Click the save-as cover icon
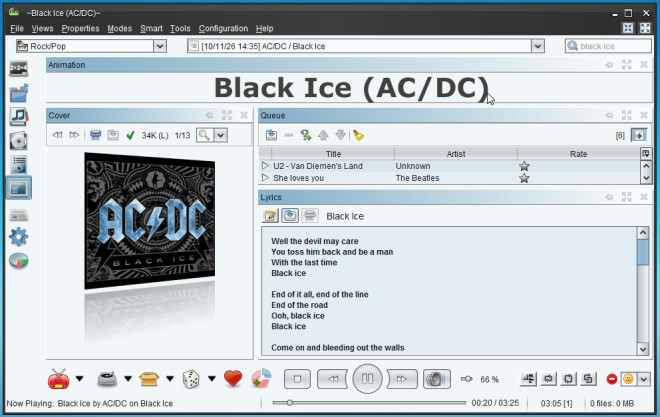660x417 pixels. pyautogui.click(x=113, y=135)
